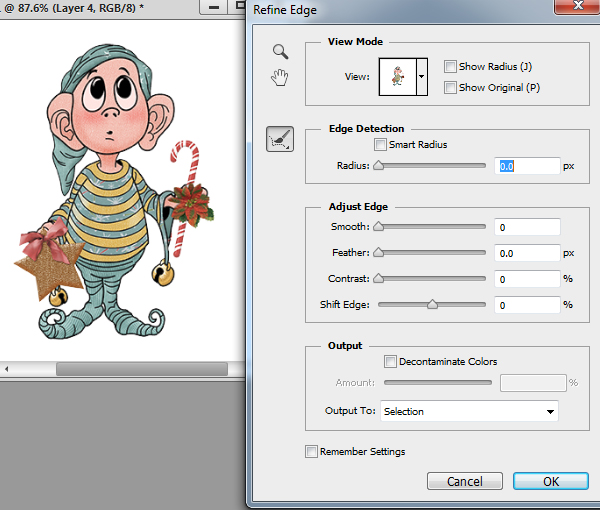Click the Feather slider handle
600x510 pixels.
378,254
